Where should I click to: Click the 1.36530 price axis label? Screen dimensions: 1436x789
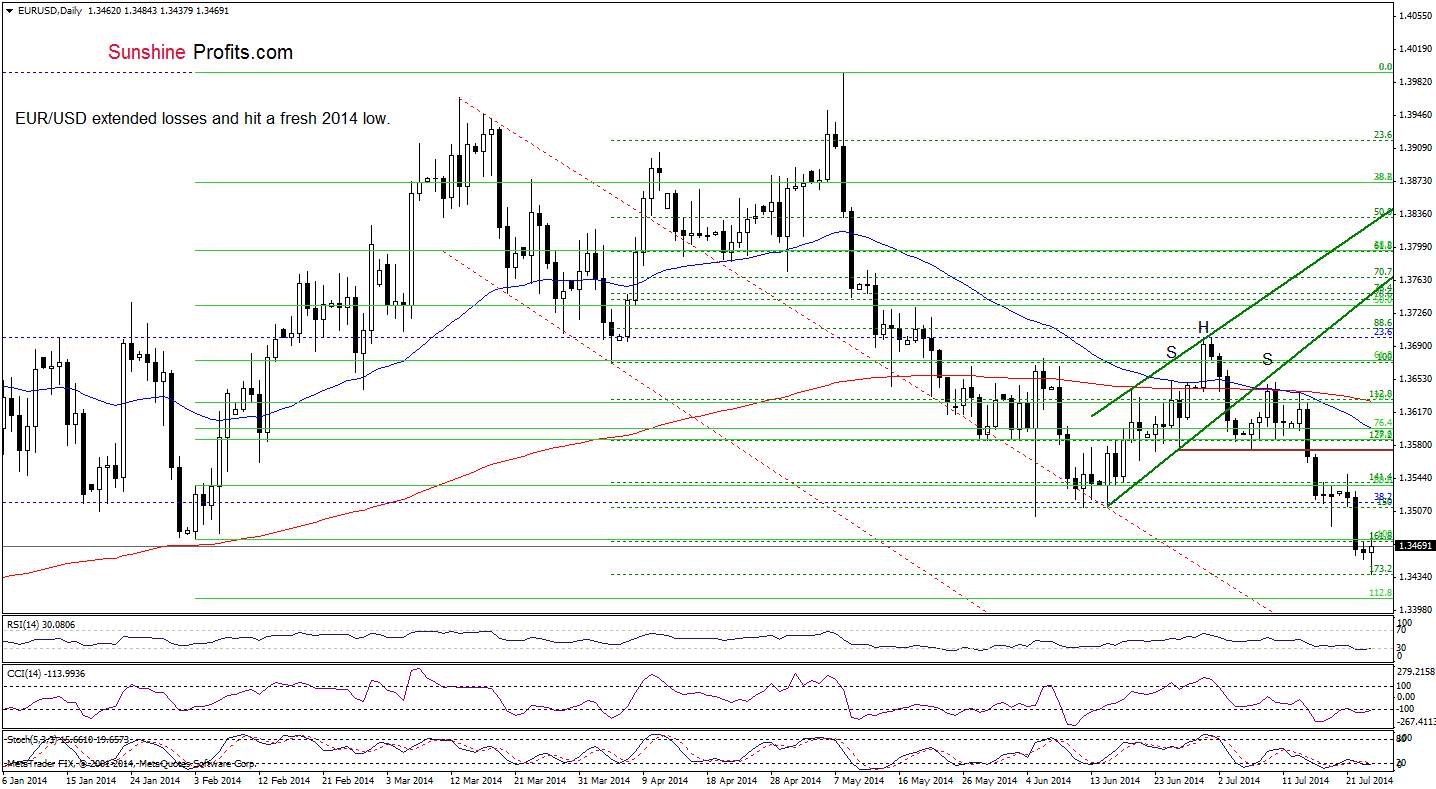pos(1415,378)
